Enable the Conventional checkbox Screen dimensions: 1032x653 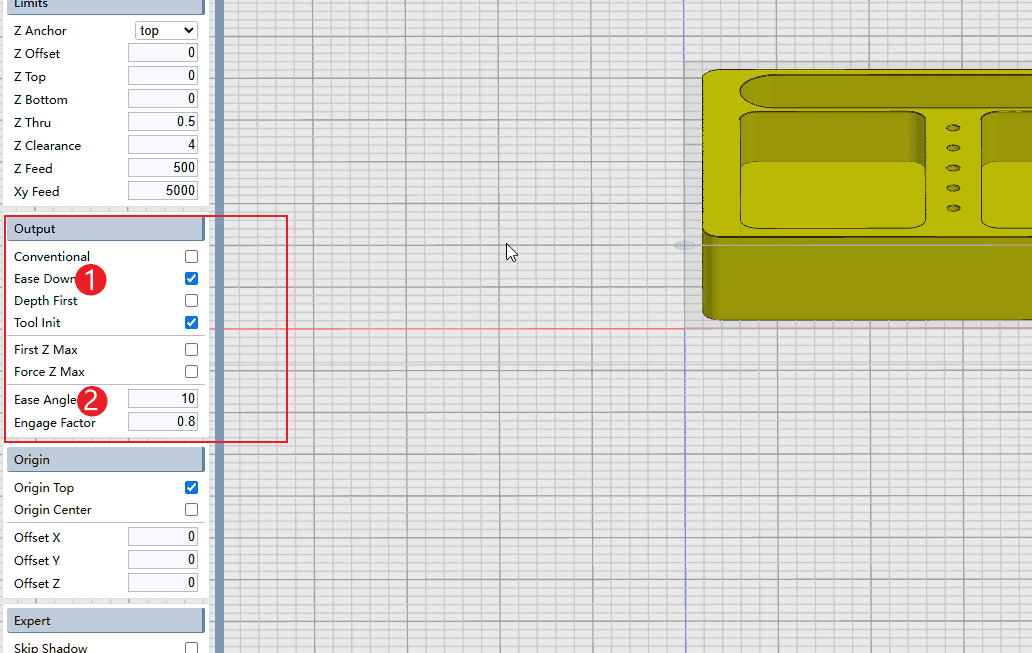tap(191, 257)
